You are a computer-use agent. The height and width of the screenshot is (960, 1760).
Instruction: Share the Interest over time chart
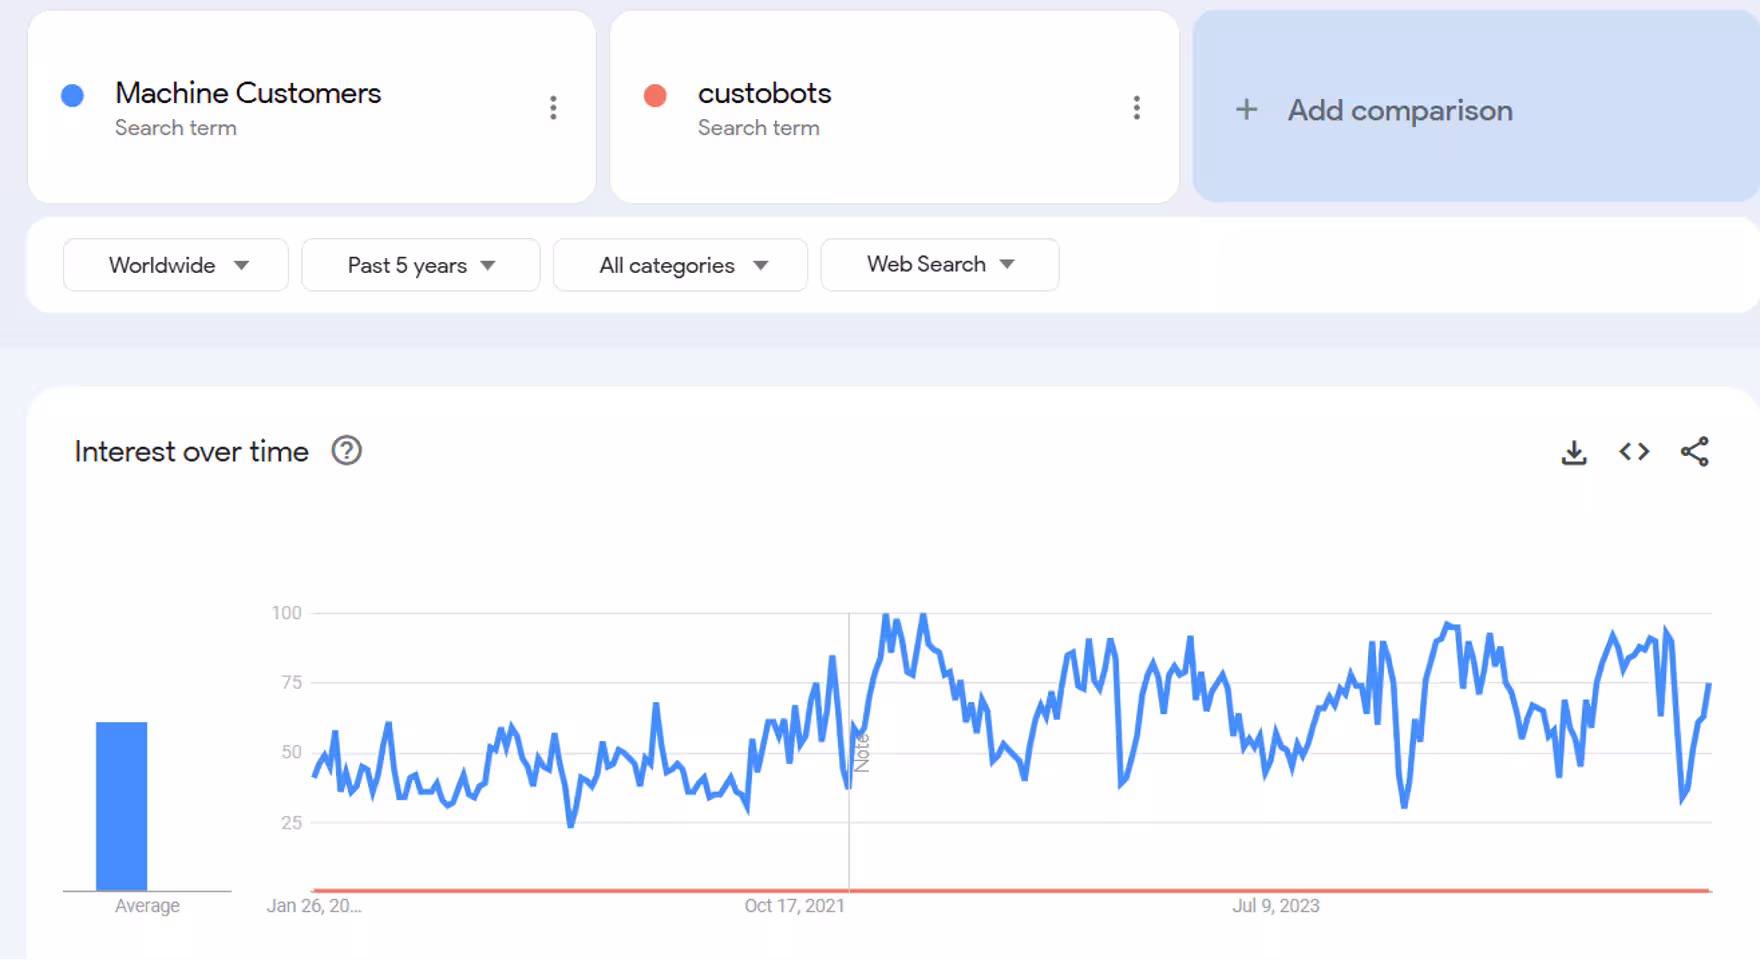pyautogui.click(x=1695, y=452)
